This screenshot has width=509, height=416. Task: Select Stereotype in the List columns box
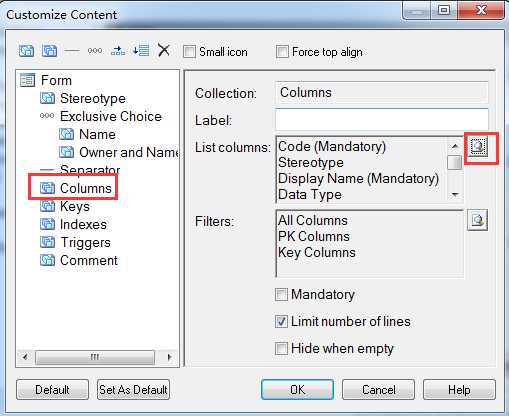point(311,163)
